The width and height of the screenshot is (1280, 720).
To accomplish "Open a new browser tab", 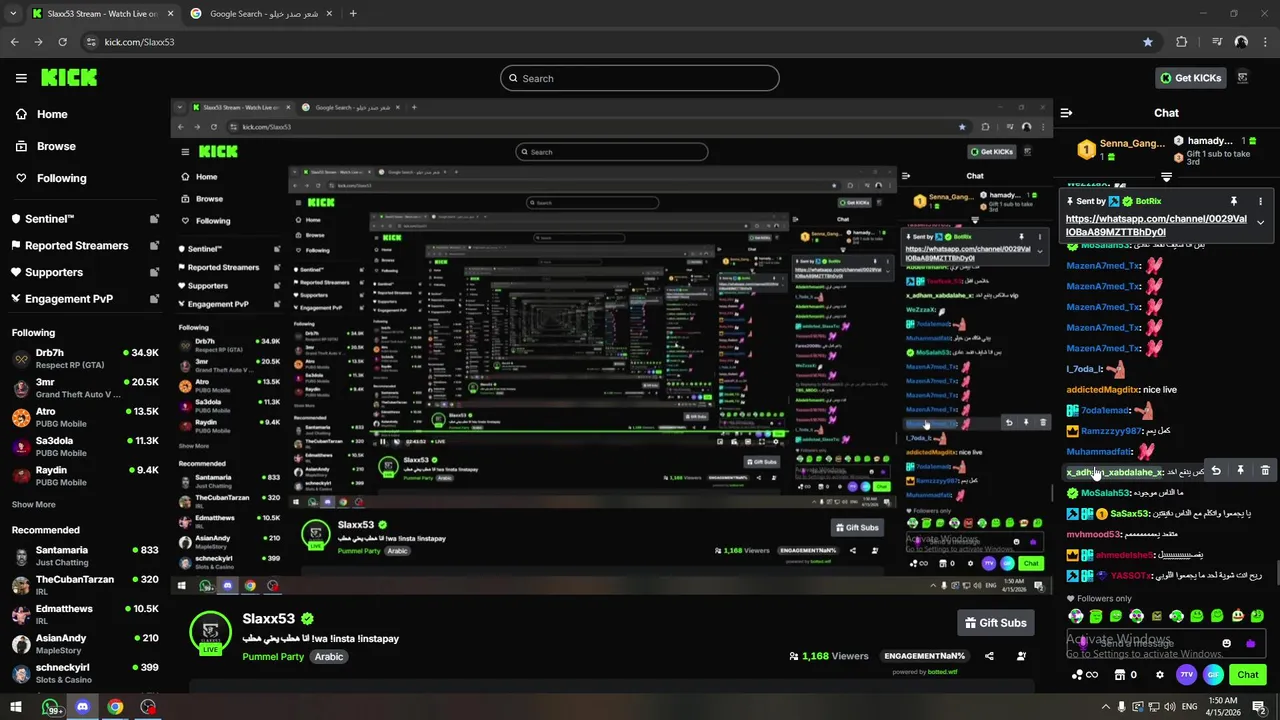I will (x=353, y=14).
